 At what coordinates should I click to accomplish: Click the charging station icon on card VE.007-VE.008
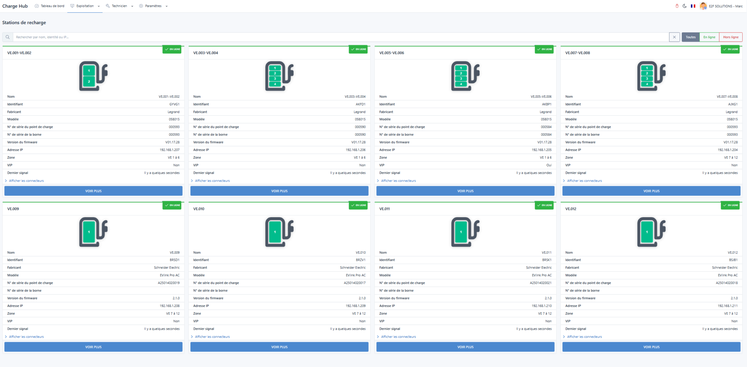click(x=651, y=76)
